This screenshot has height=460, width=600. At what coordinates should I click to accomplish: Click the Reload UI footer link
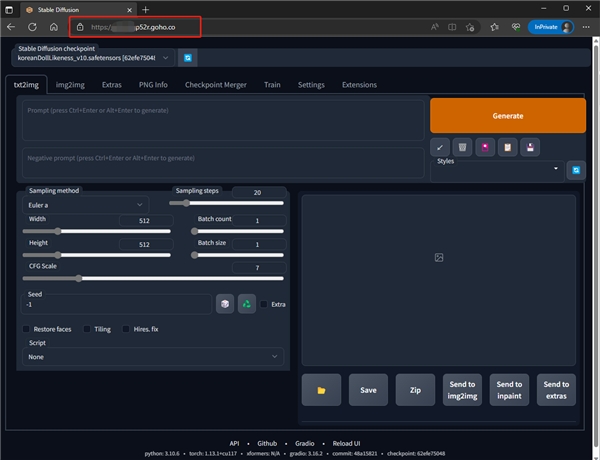[x=346, y=443]
